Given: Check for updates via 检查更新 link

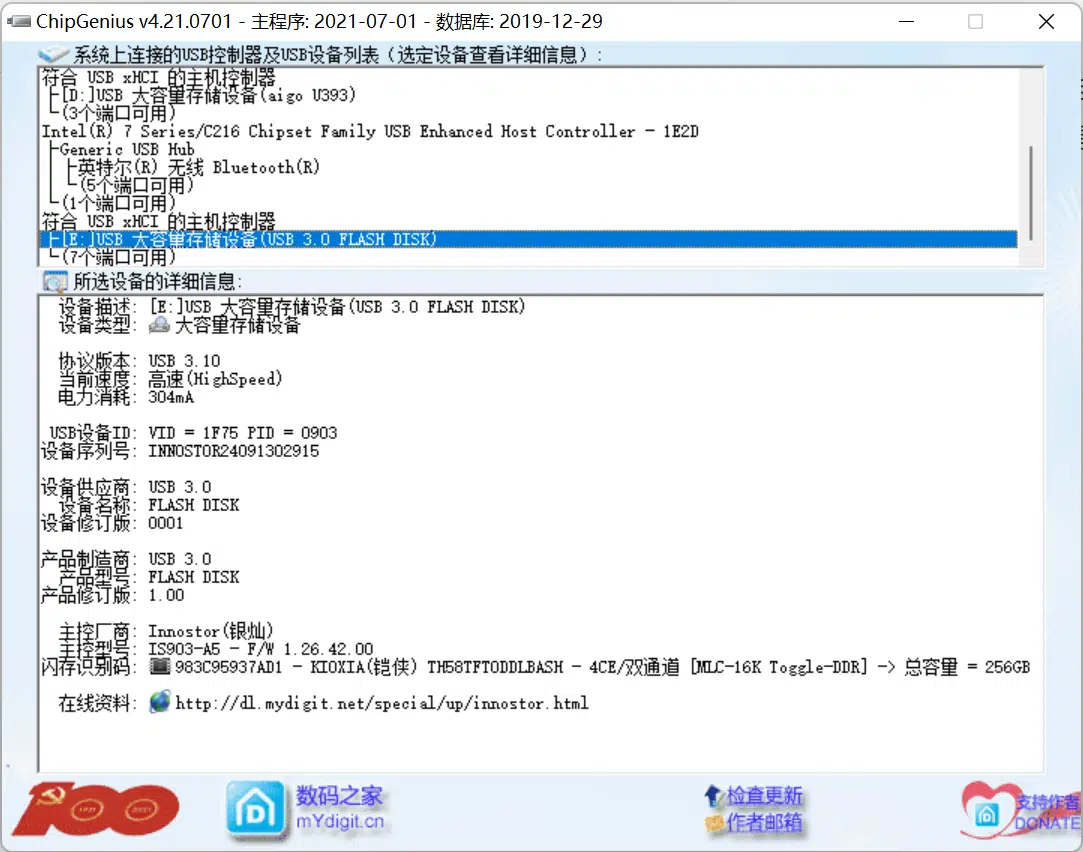Looking at the screenshot, I should click(x=764, y=796).
